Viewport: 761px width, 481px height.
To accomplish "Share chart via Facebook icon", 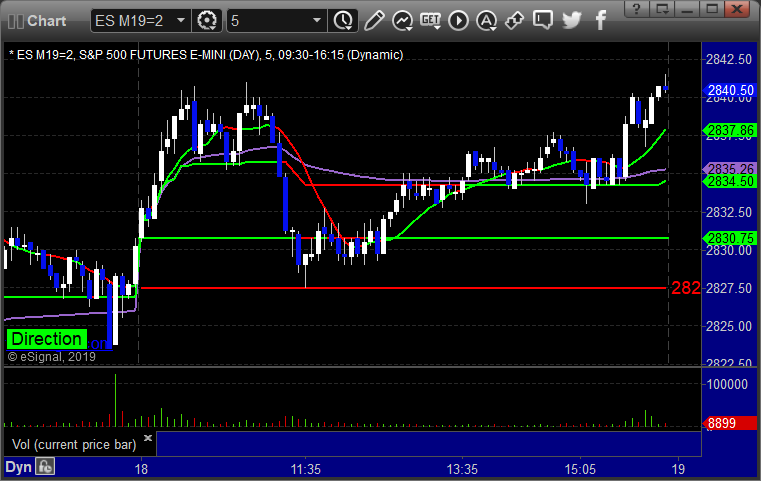I will point(600,21).
